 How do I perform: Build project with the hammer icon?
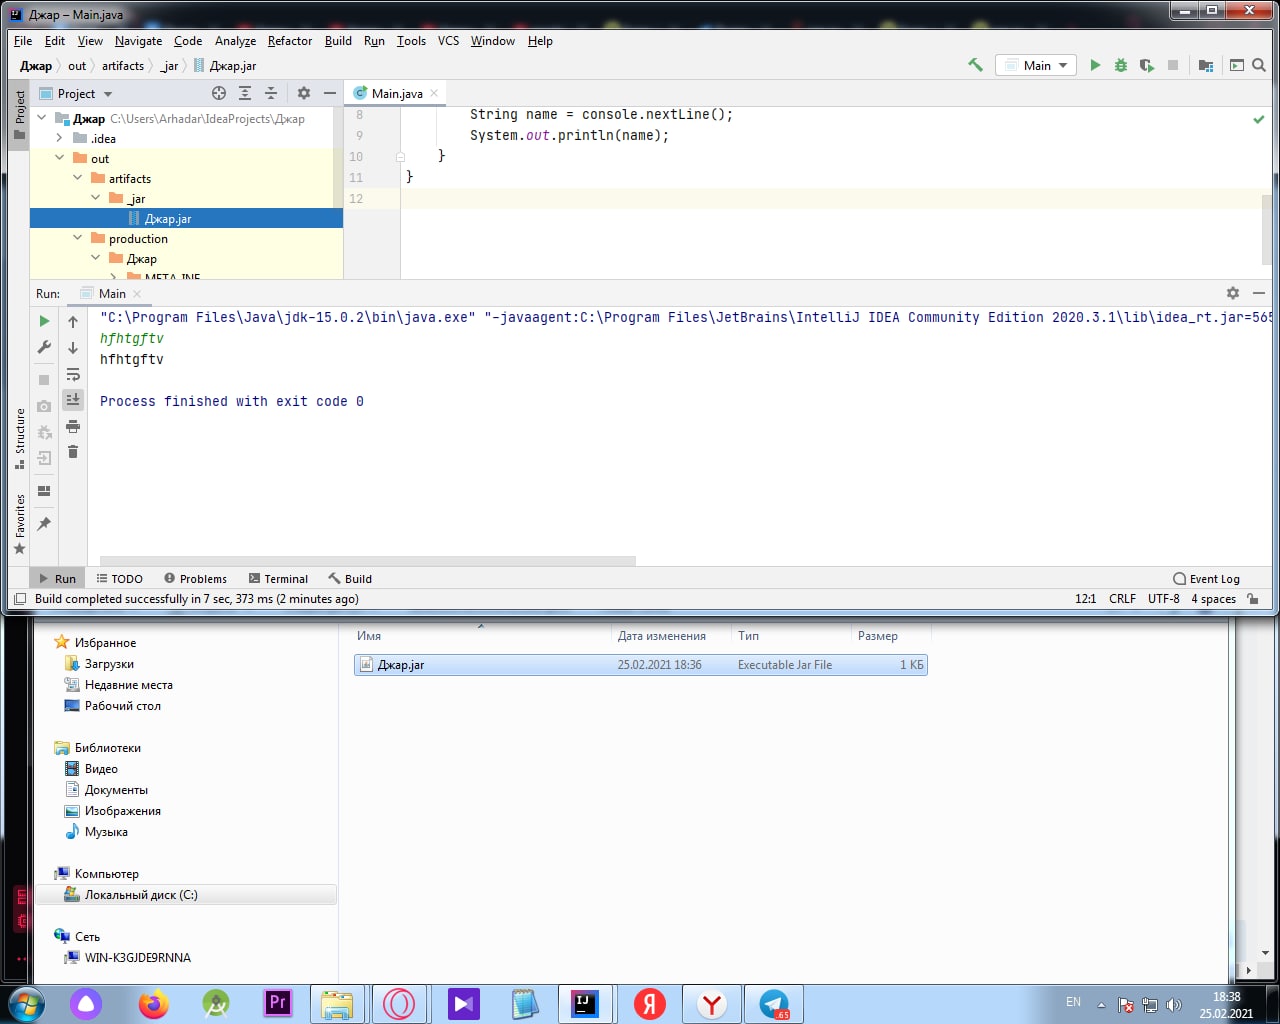[975, 65]
